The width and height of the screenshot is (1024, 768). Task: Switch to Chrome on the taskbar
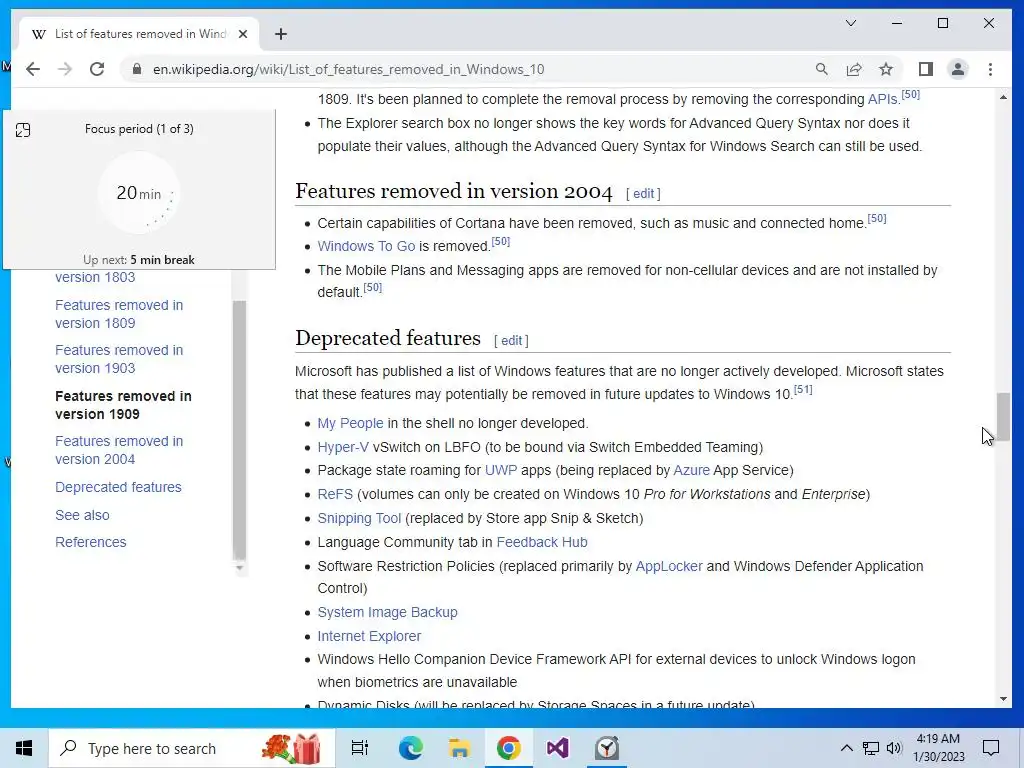508,748
